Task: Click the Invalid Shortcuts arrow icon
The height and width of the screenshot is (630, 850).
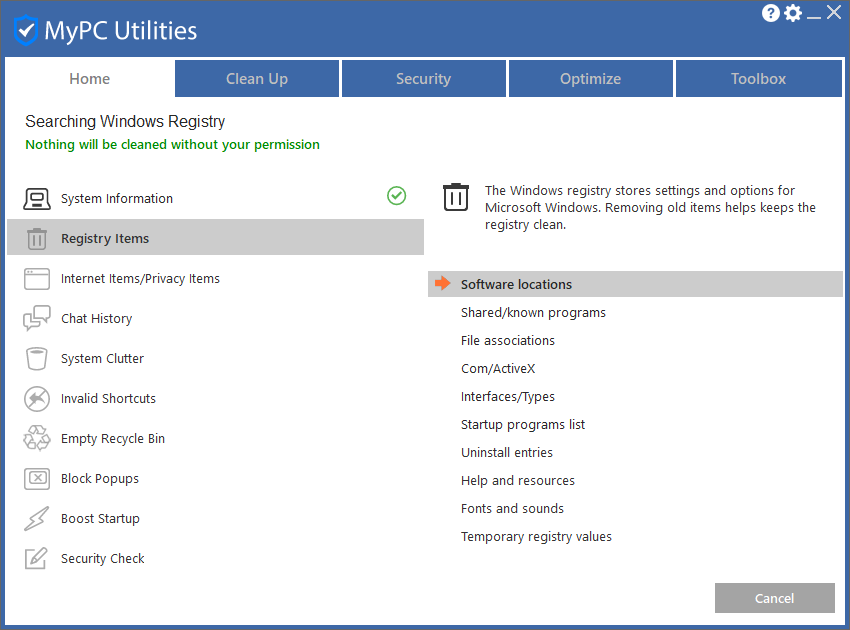Action: point(37,398)
